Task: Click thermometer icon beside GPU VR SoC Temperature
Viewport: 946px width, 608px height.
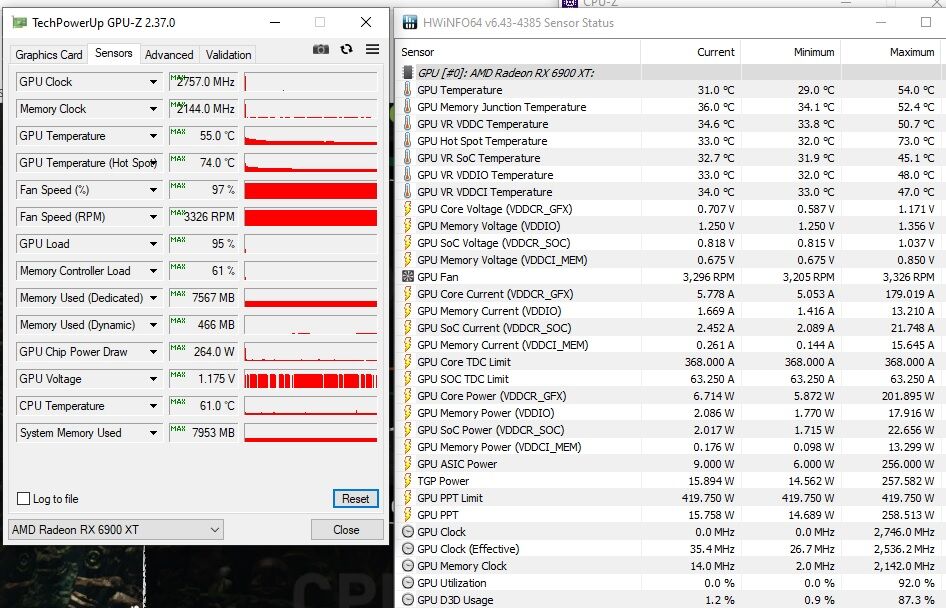Action: (408, 157)
